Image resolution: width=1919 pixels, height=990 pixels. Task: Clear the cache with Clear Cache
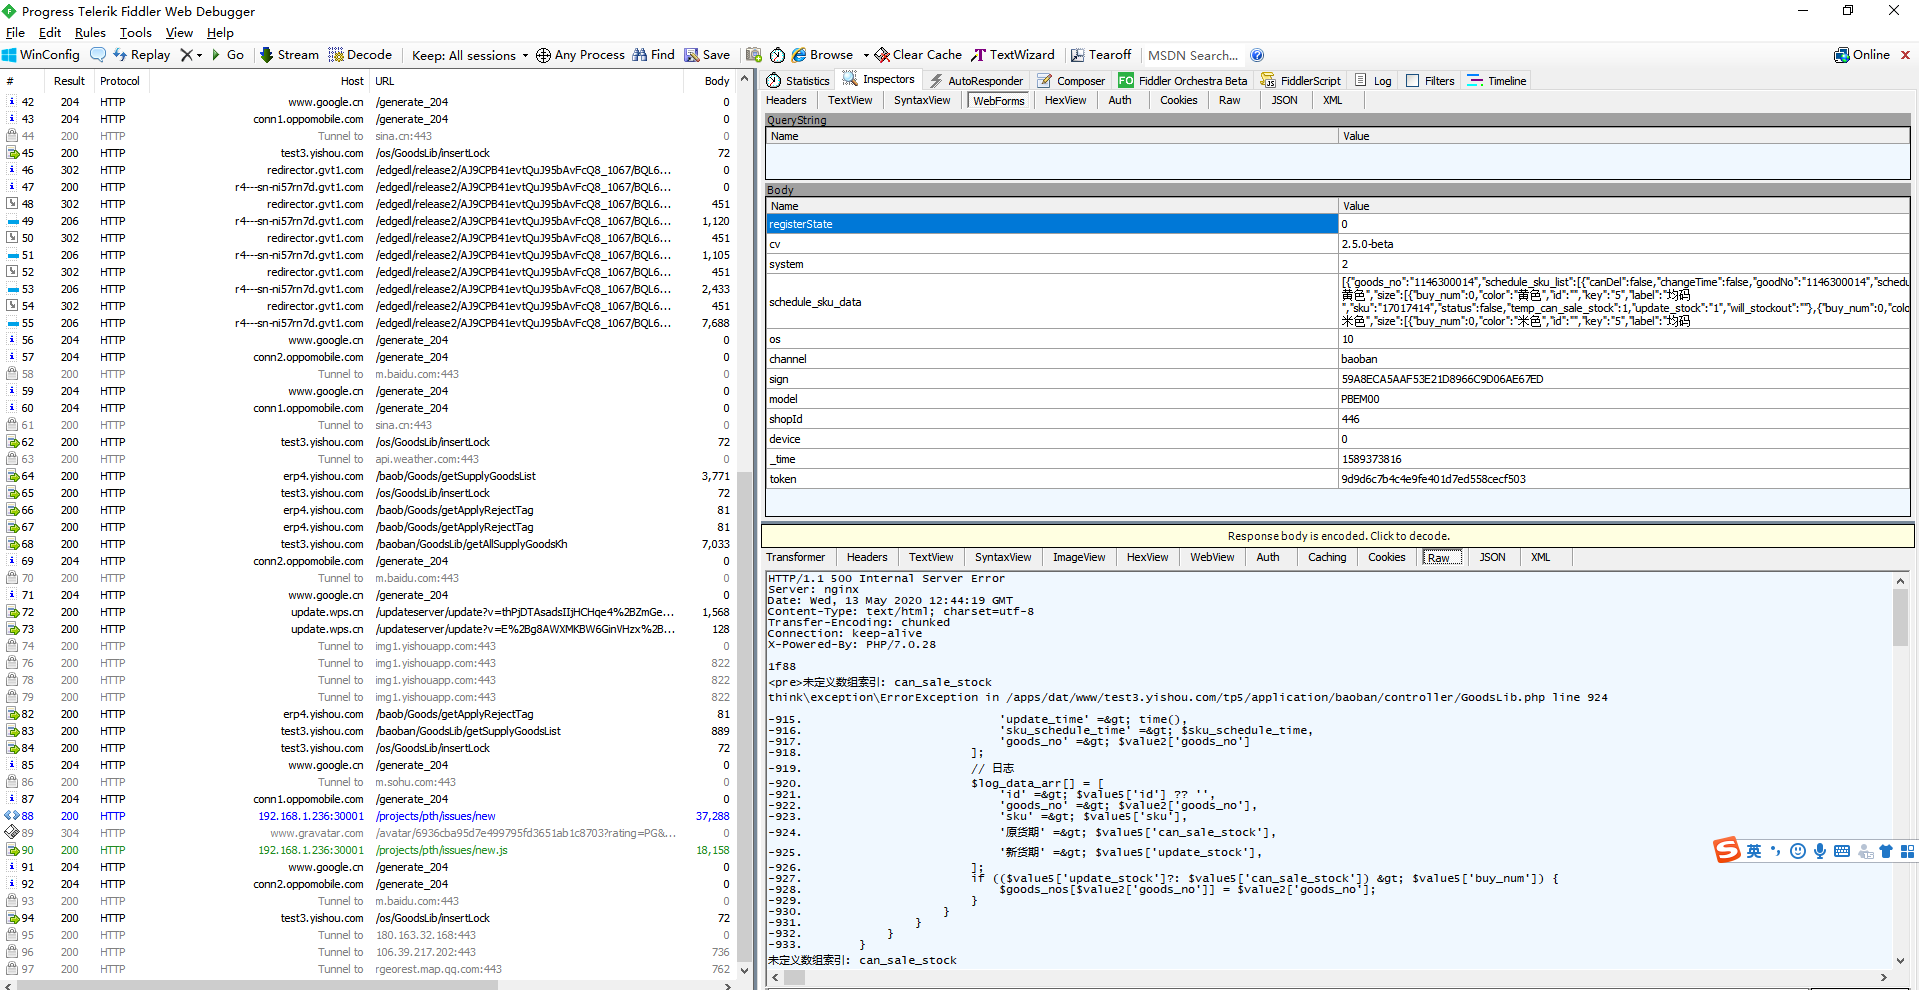pos(918,55)
